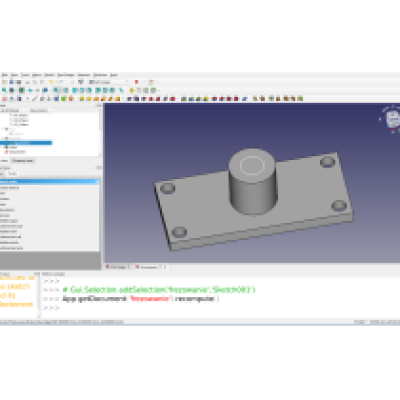
Task: Click the first yellow pad feature icon
Action: [82, 99]
